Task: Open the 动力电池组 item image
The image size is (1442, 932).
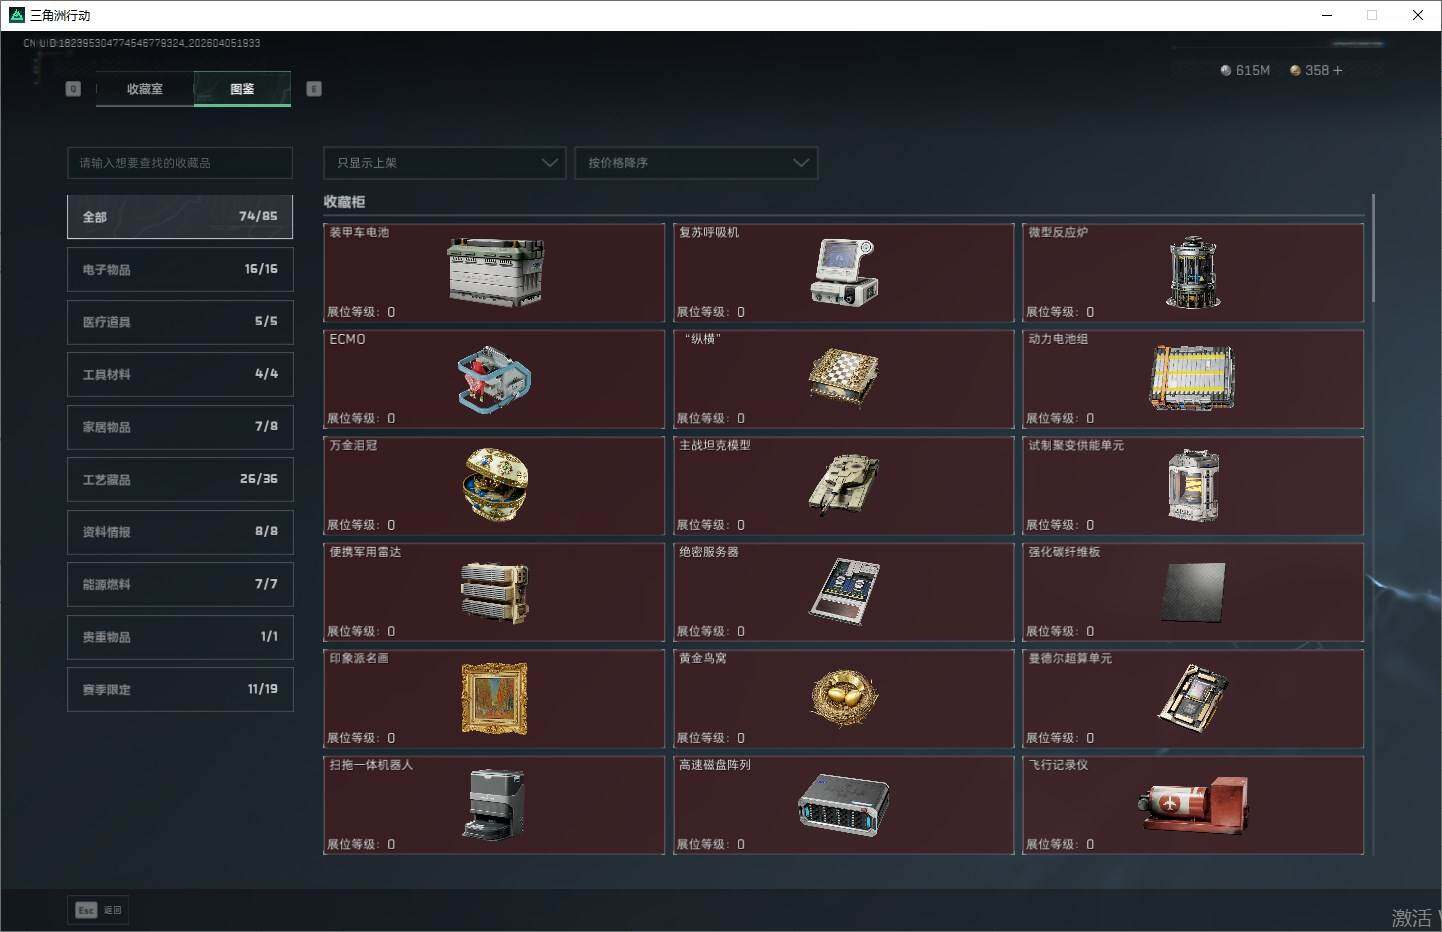Action: pyautogui.click(x=1192, y=378)
